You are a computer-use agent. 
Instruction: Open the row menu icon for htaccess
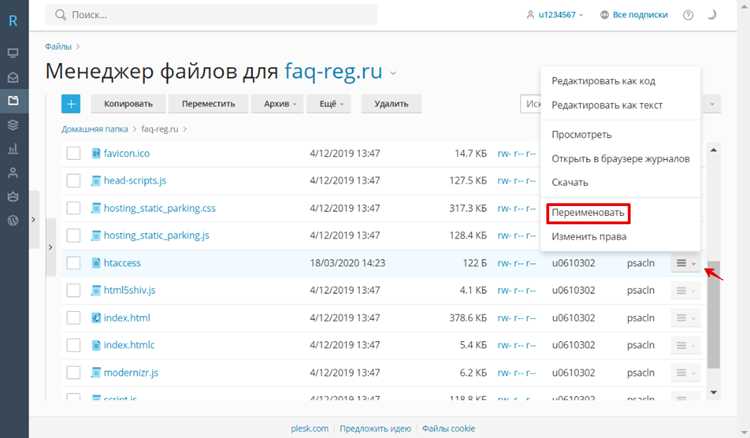685,263
